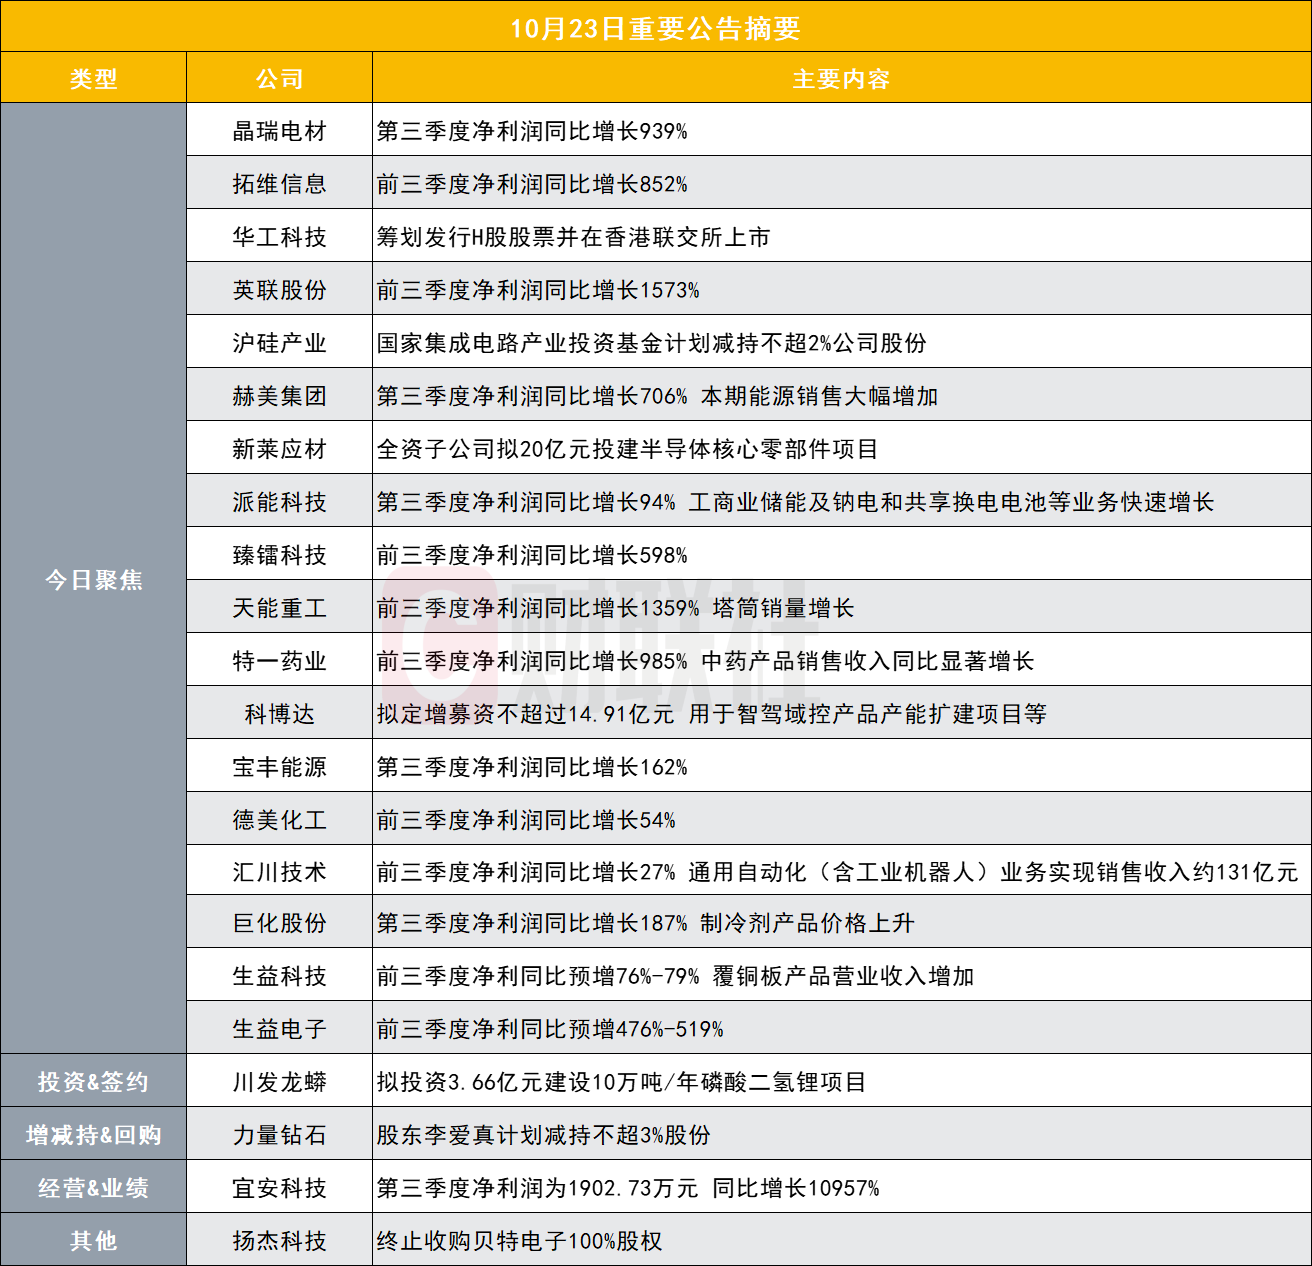Click the text 第三季度净利润同比增长187% 制冷剂产品价格上升
Viewport: 1312px width, 1266px height.
646,923
